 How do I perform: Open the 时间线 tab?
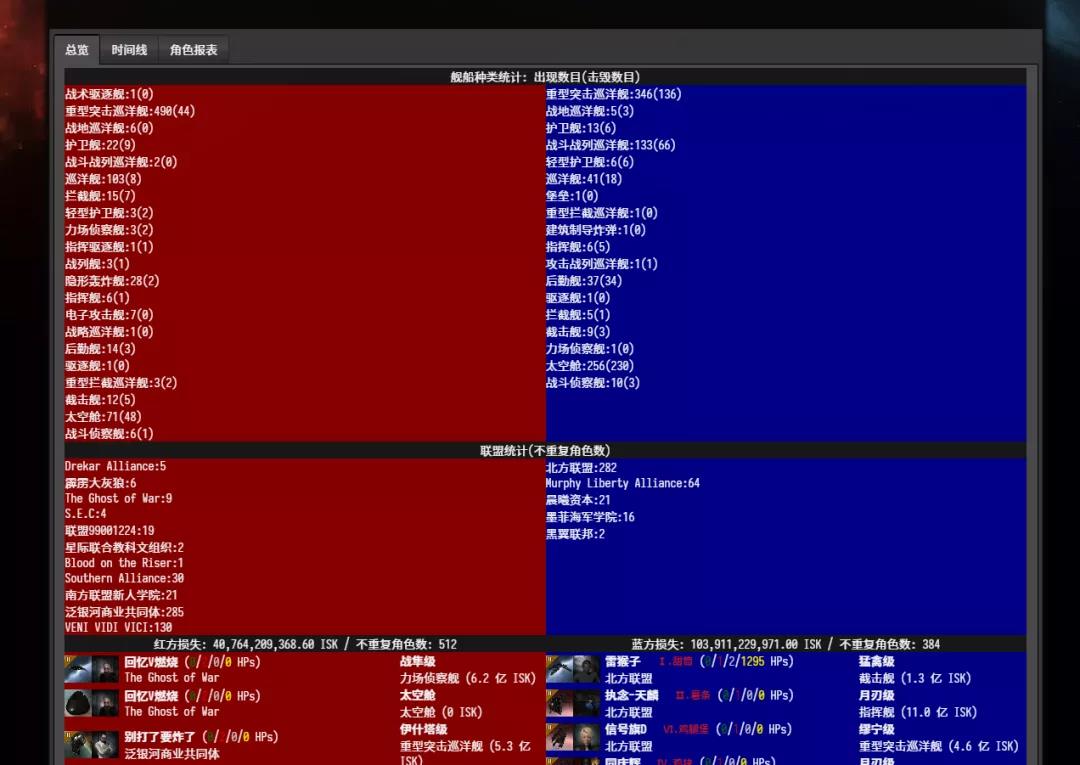click(x=129, y=50)
